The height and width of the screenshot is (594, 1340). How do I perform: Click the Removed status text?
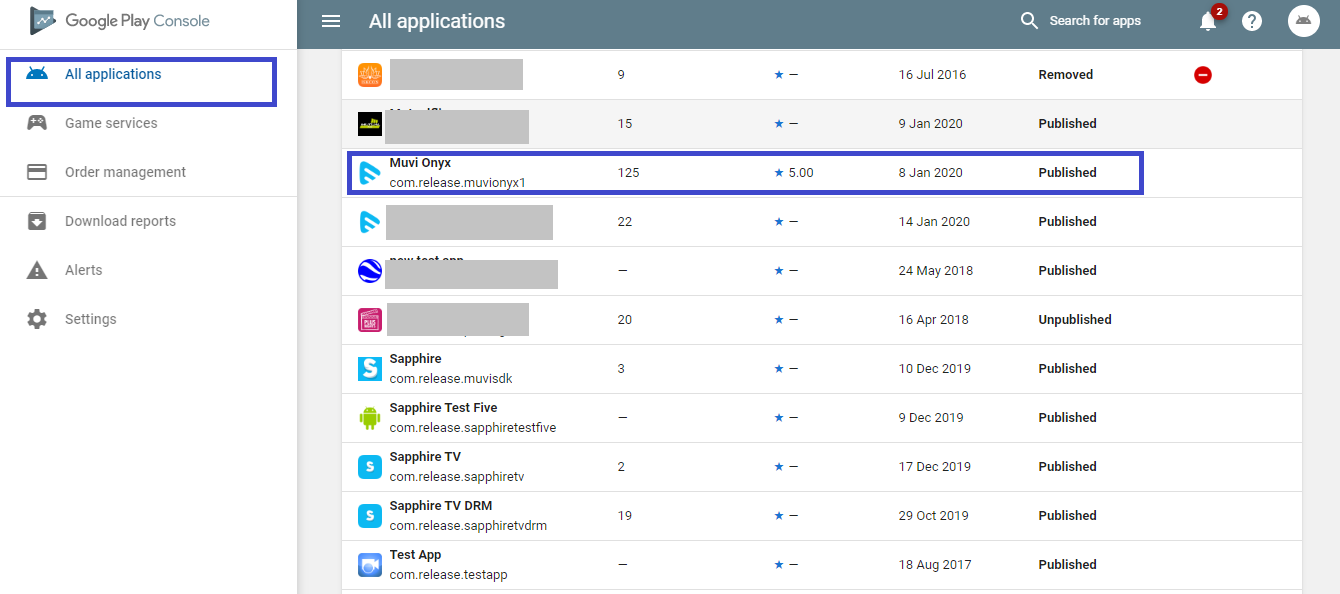[x=1066, y=75]
